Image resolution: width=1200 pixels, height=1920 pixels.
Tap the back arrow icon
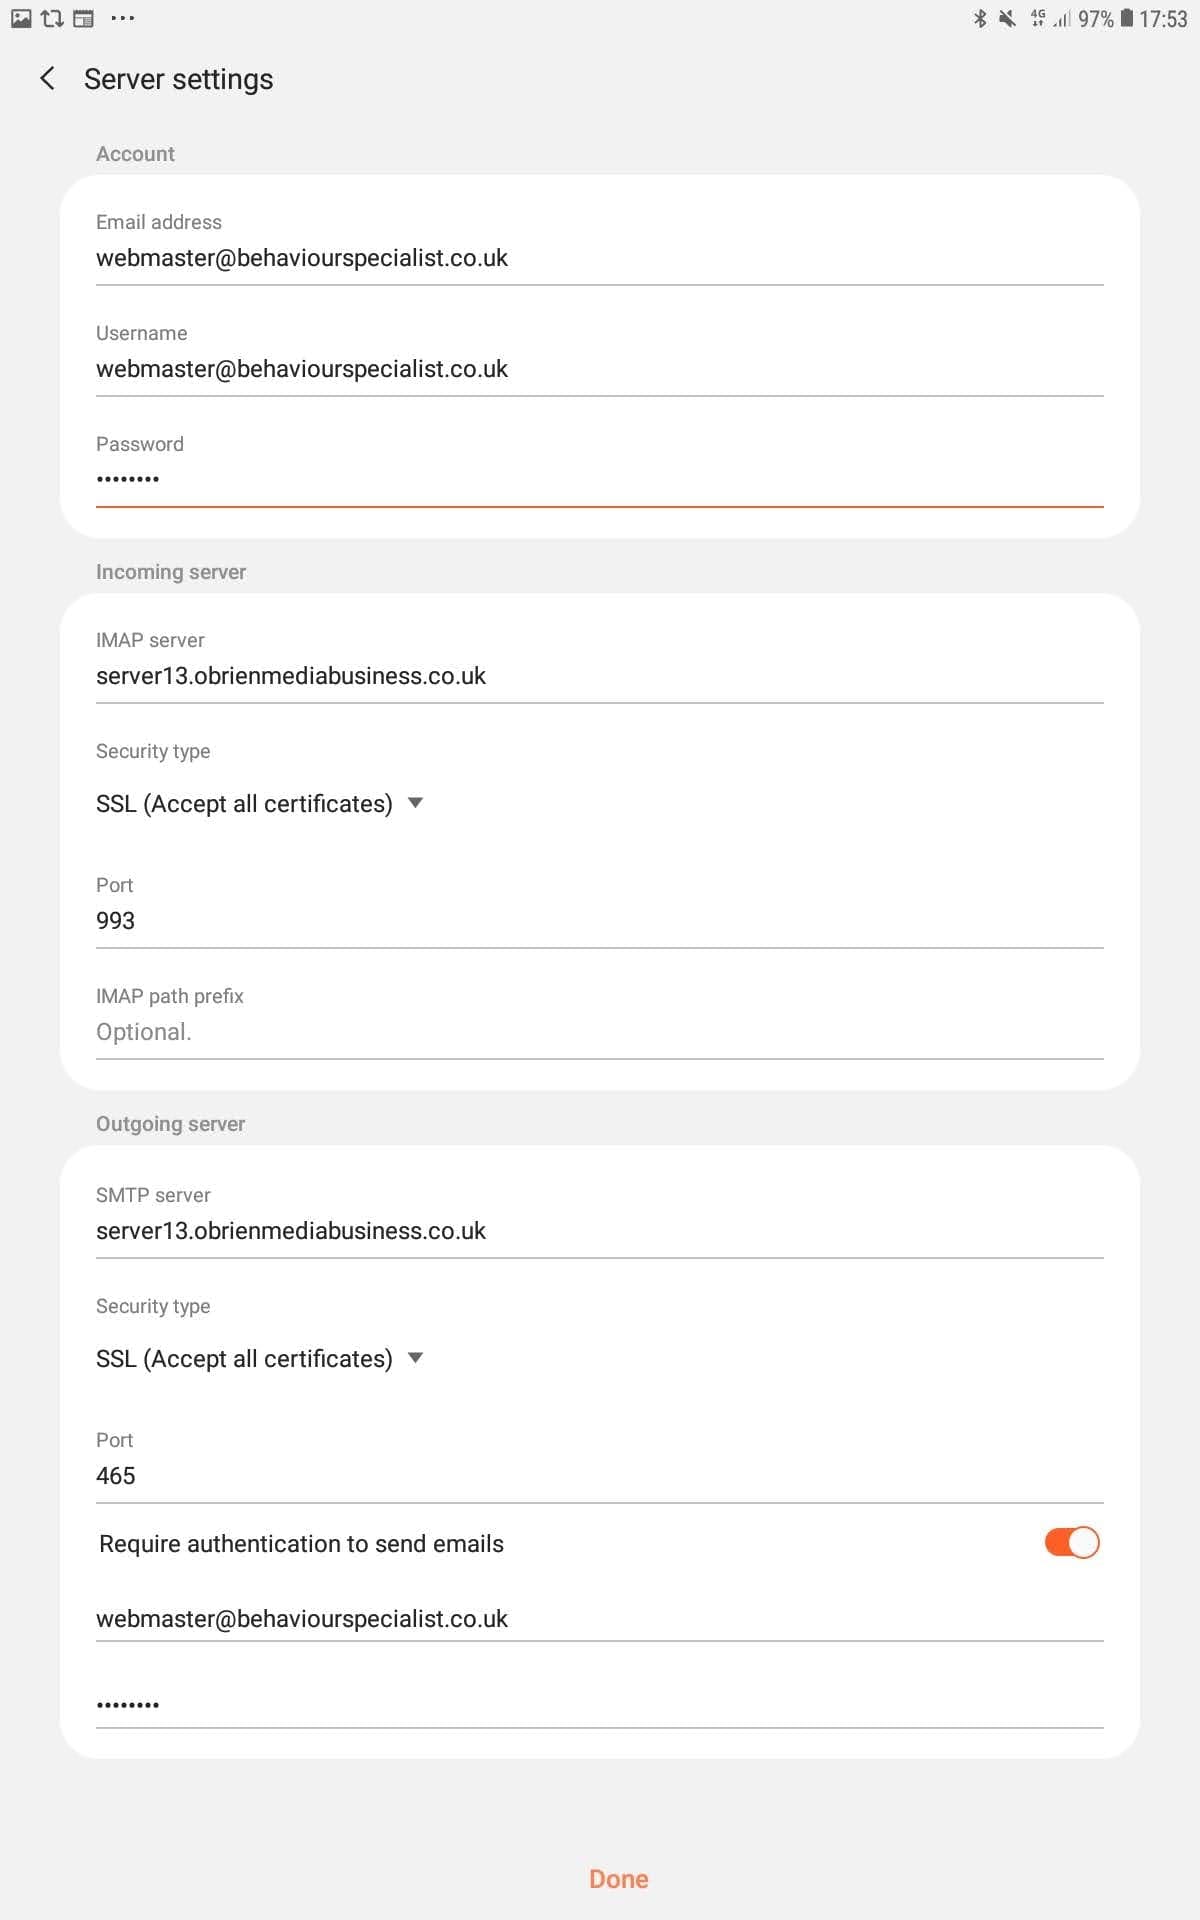(x=47, y=79)
